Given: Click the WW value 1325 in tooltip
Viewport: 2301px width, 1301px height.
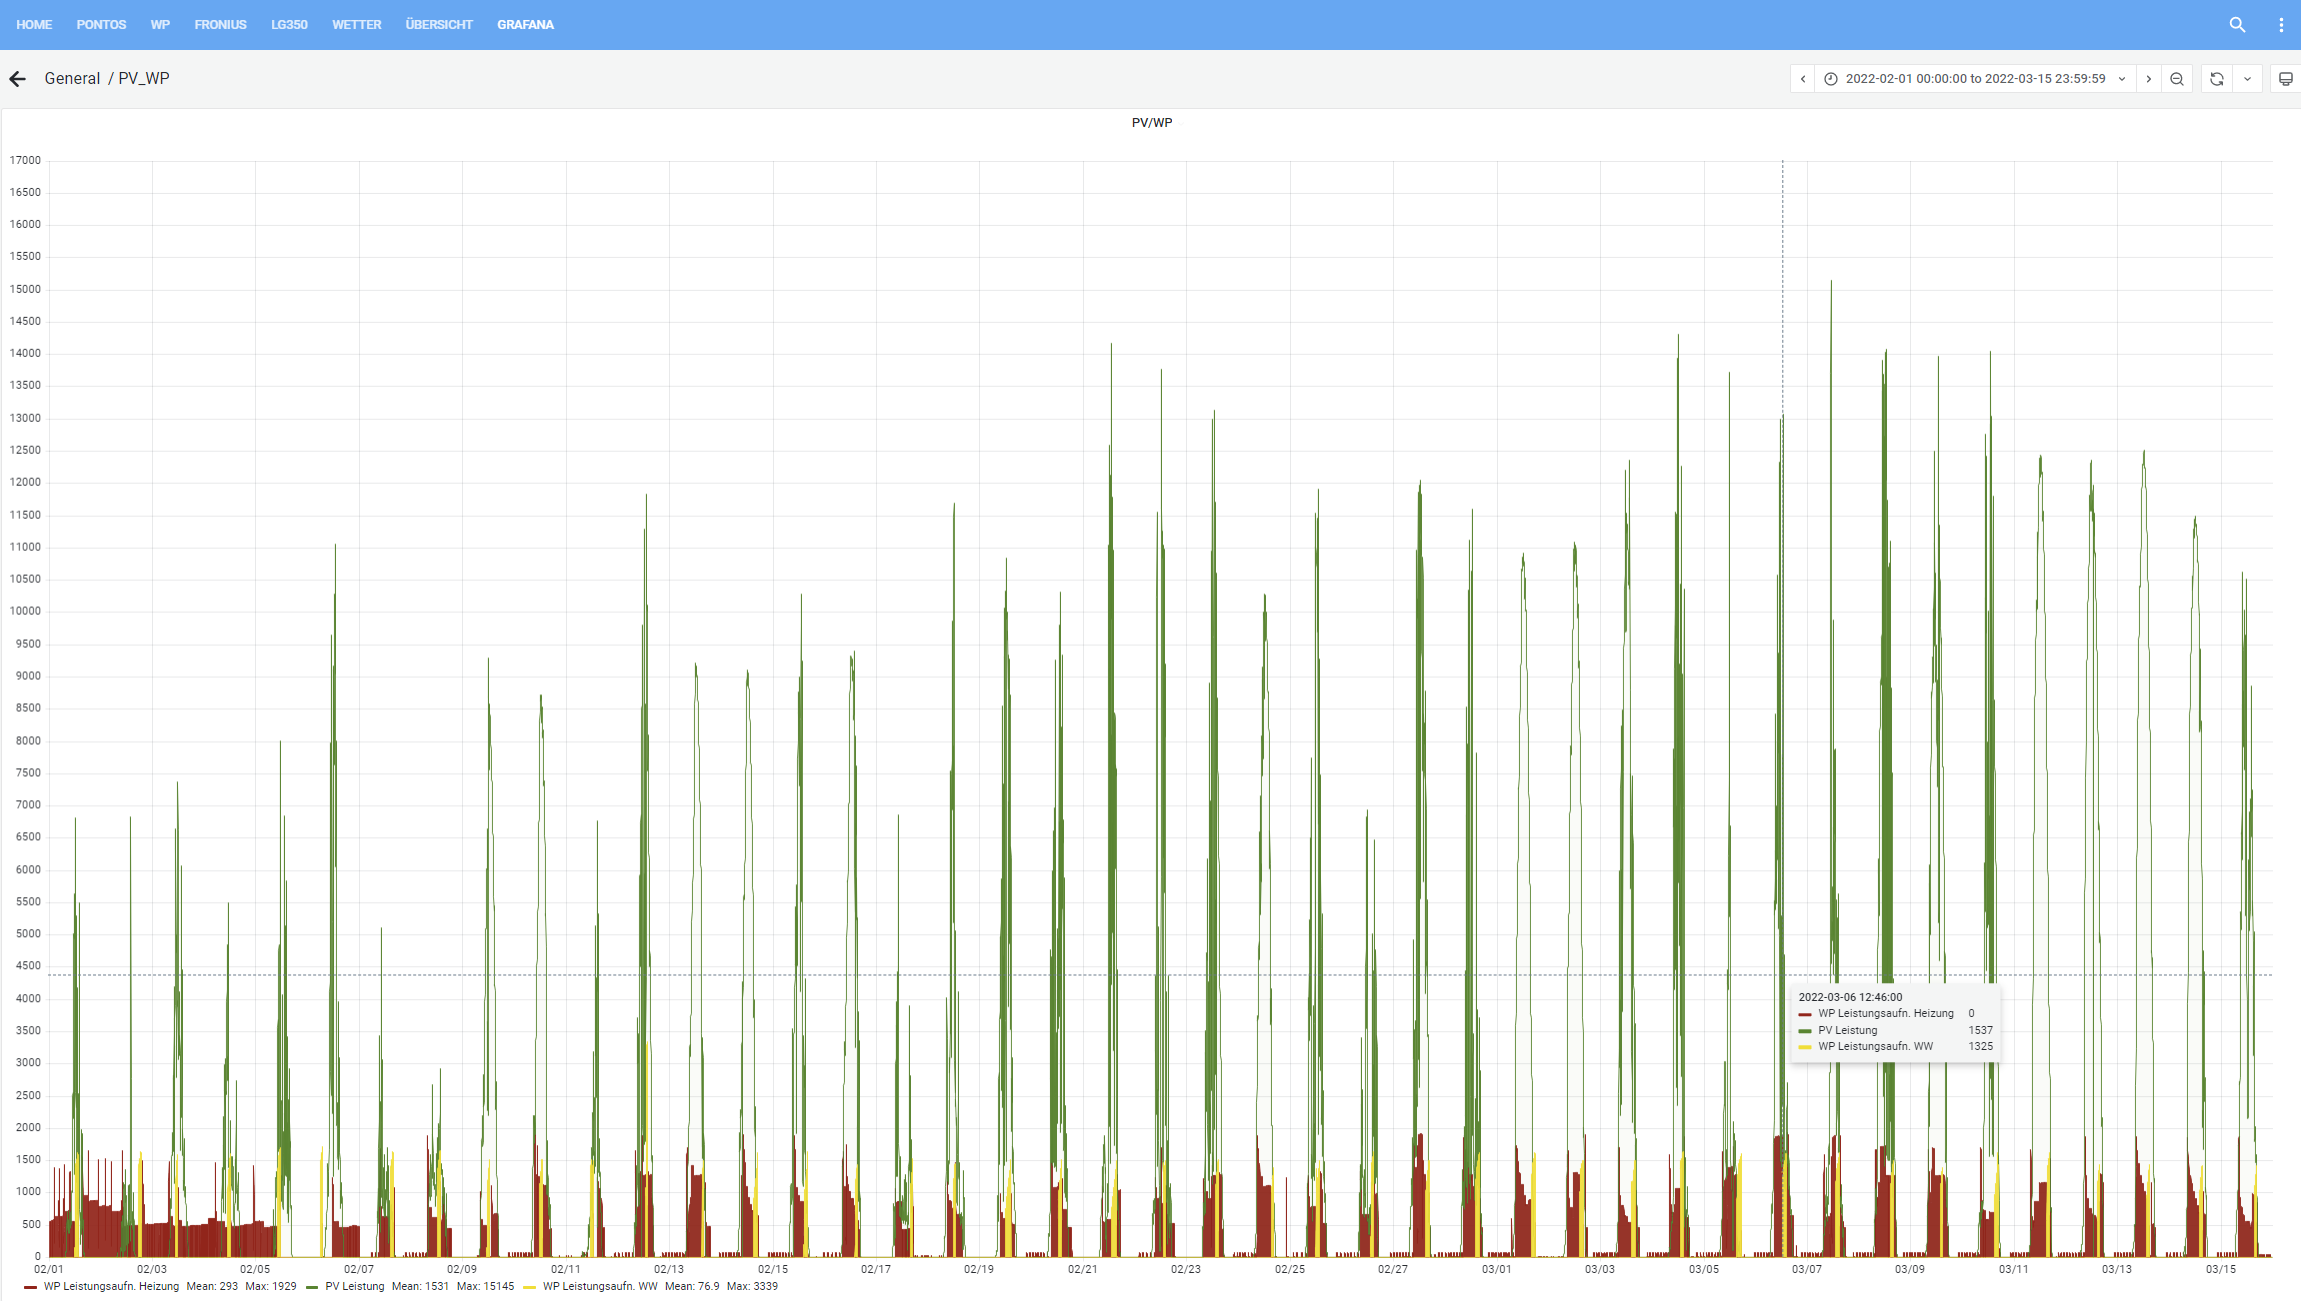Looking at the screenshot, I should point(1980,1047).
